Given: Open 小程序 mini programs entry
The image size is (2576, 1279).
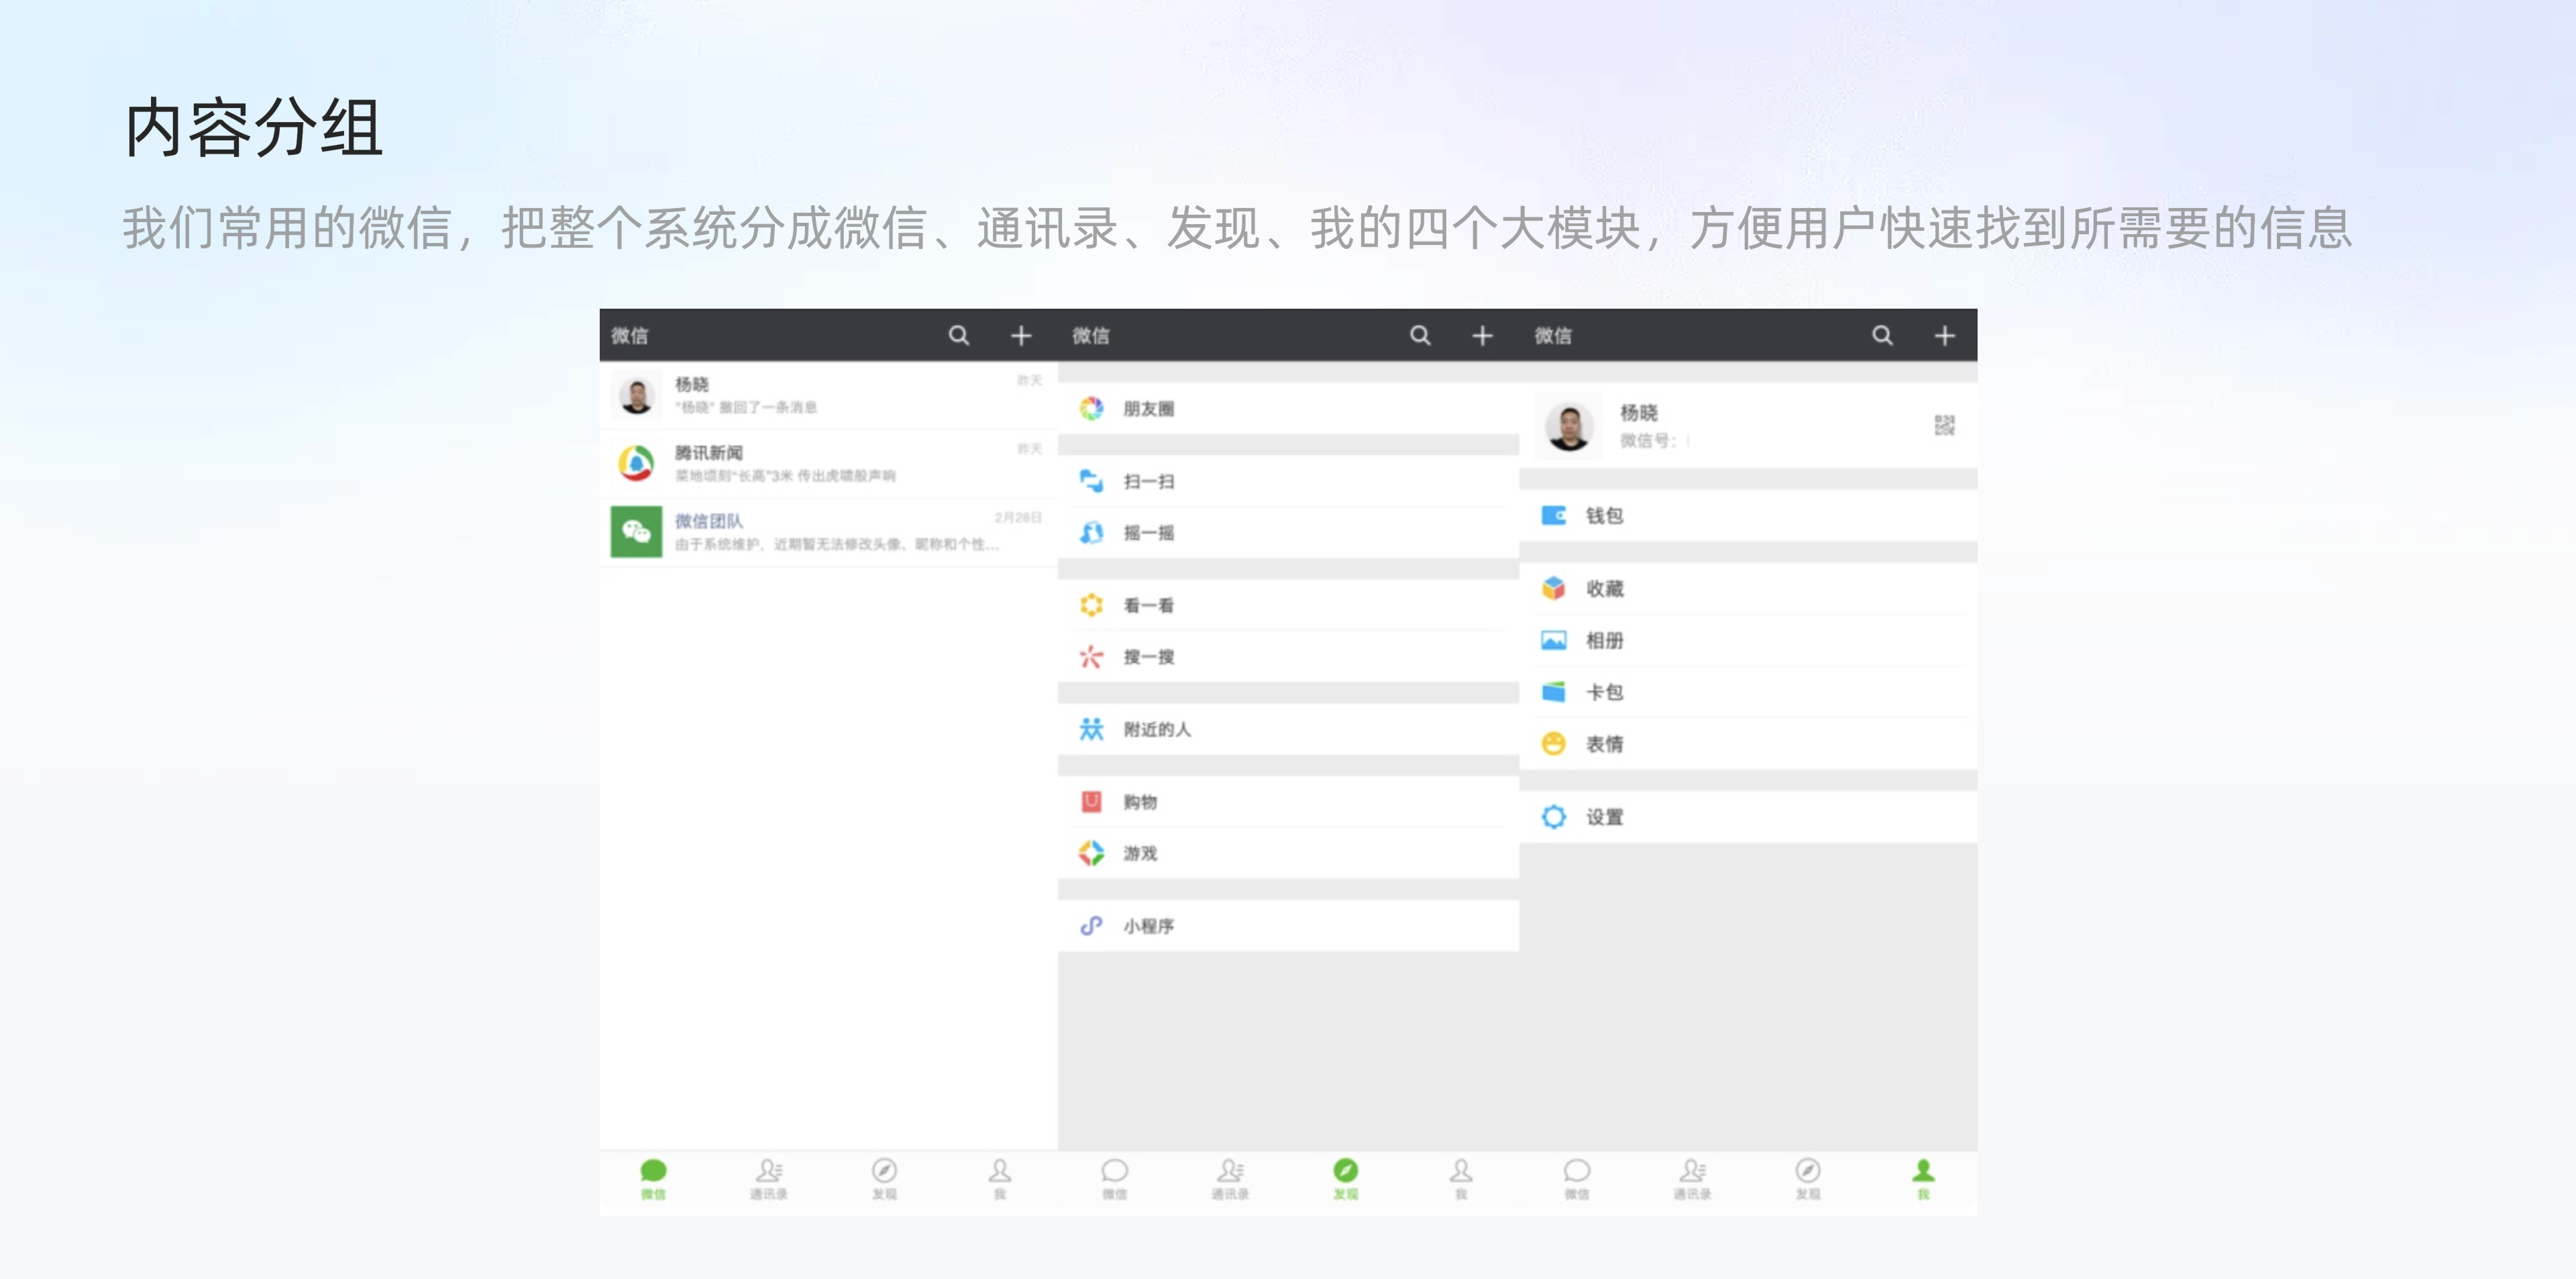Looking at the screenshot, I should point(1148,925).
